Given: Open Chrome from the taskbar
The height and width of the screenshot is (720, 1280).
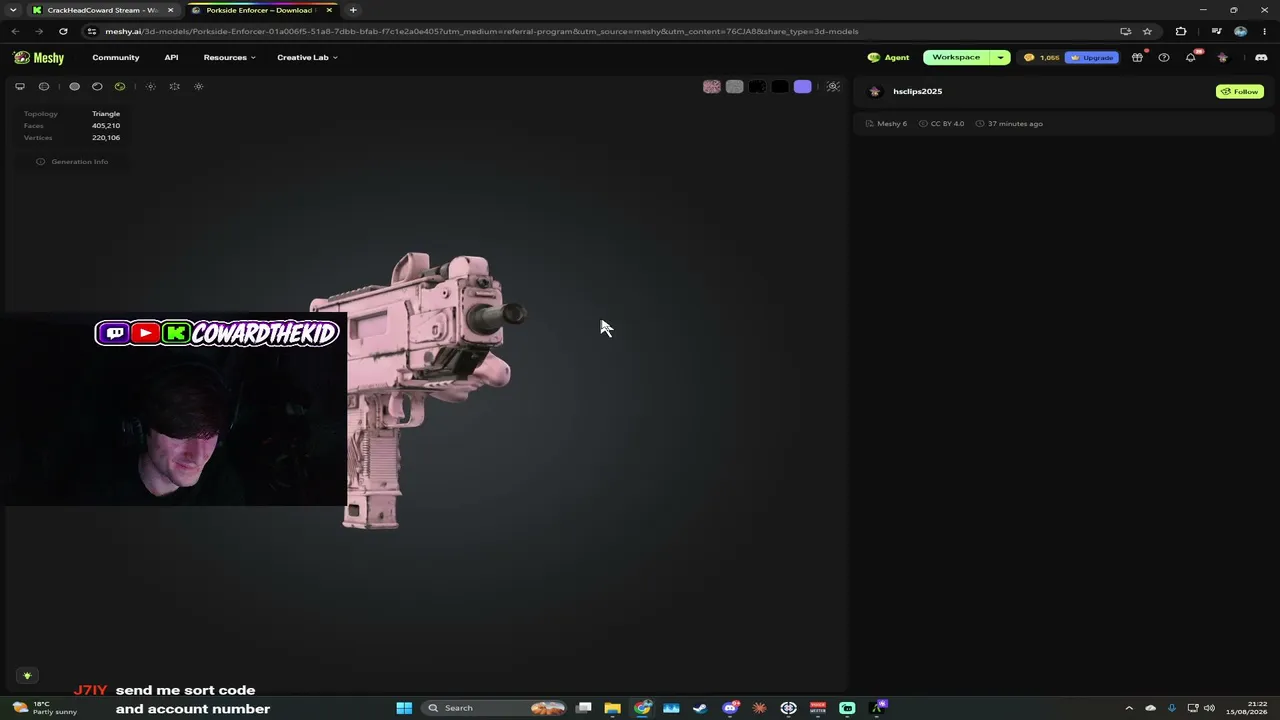Looking at the screenshot, I should [642, 708].
